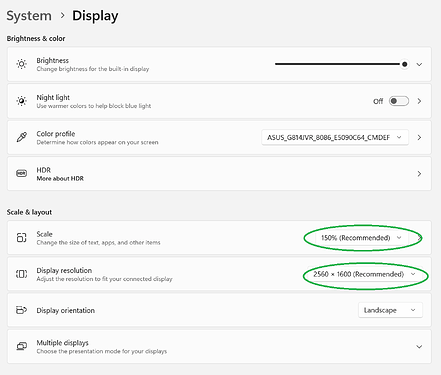Click 'Determine how colors appear on your screen'
441x375 pixels.
(97, 142)
